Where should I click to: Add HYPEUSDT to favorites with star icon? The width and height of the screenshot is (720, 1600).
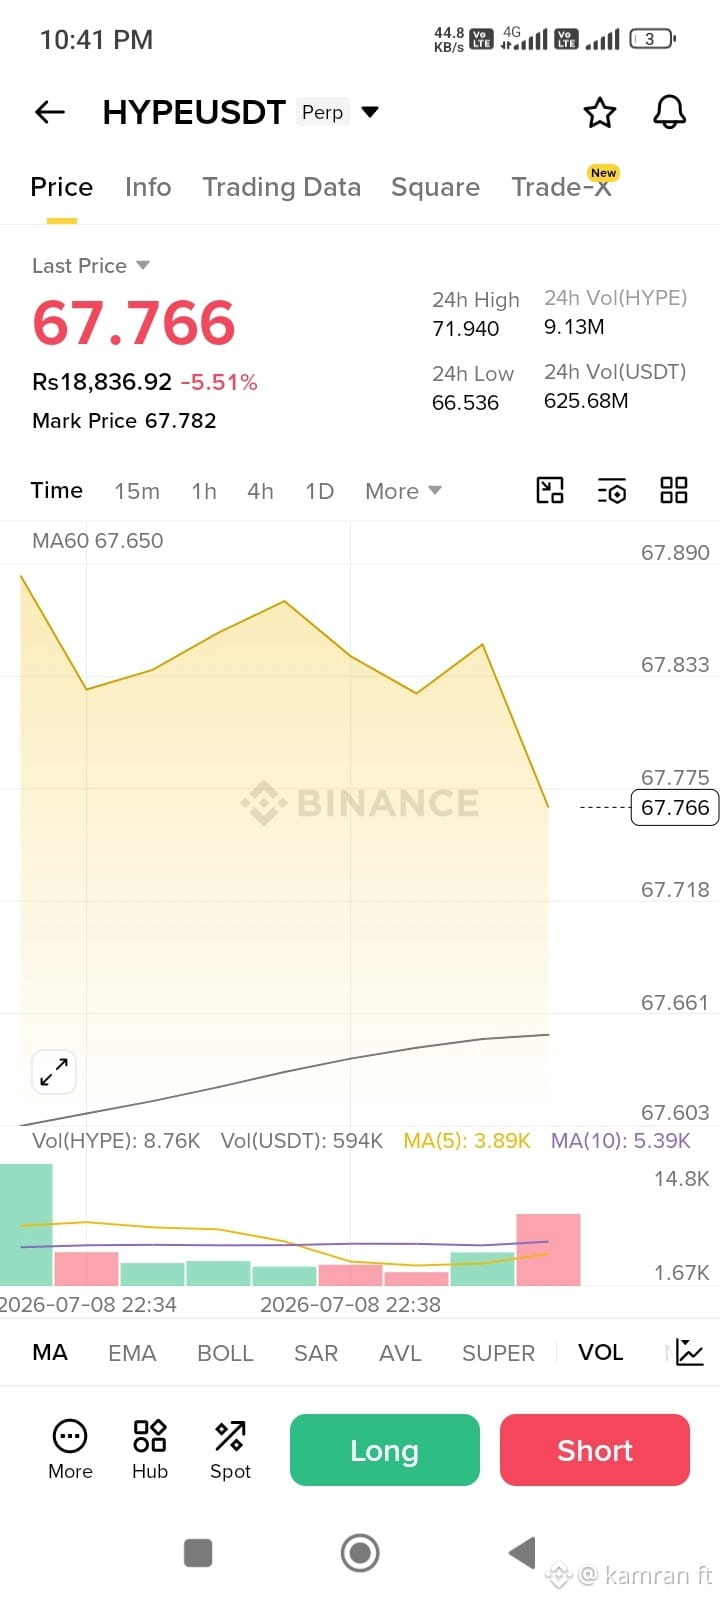click(x=600, y=112)
